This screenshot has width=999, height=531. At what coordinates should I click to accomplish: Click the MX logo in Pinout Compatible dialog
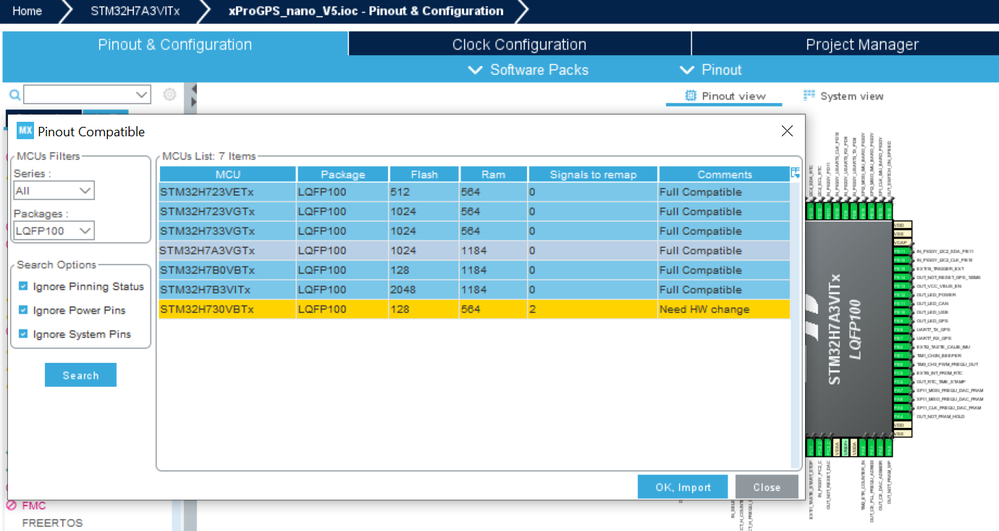coord(25,131)
